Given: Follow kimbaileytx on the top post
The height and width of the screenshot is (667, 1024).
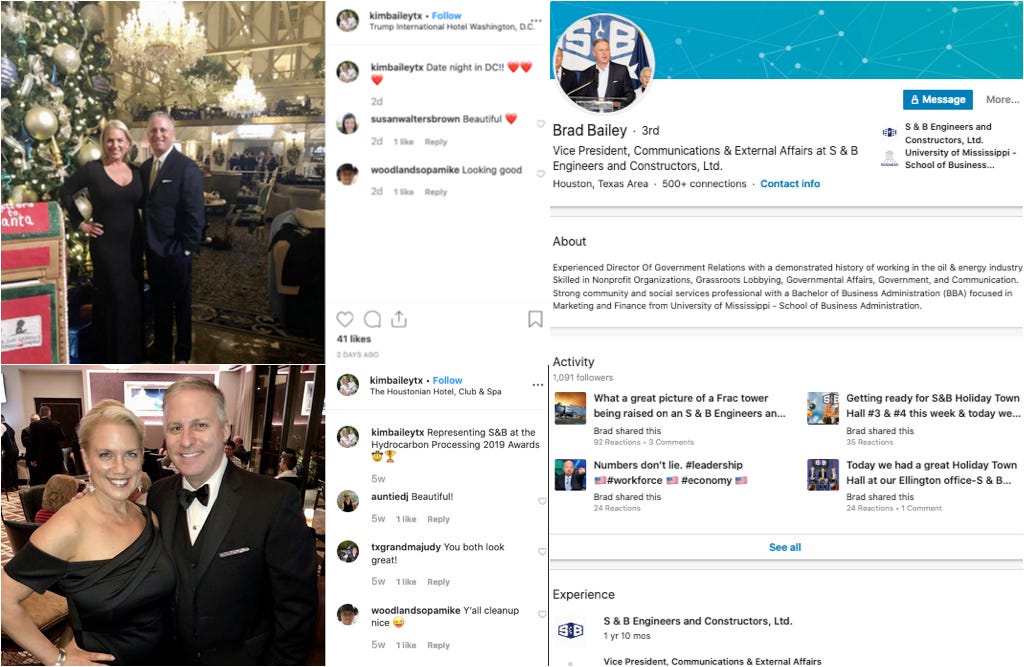Looking at the screenshot, I should click(447, 15).
